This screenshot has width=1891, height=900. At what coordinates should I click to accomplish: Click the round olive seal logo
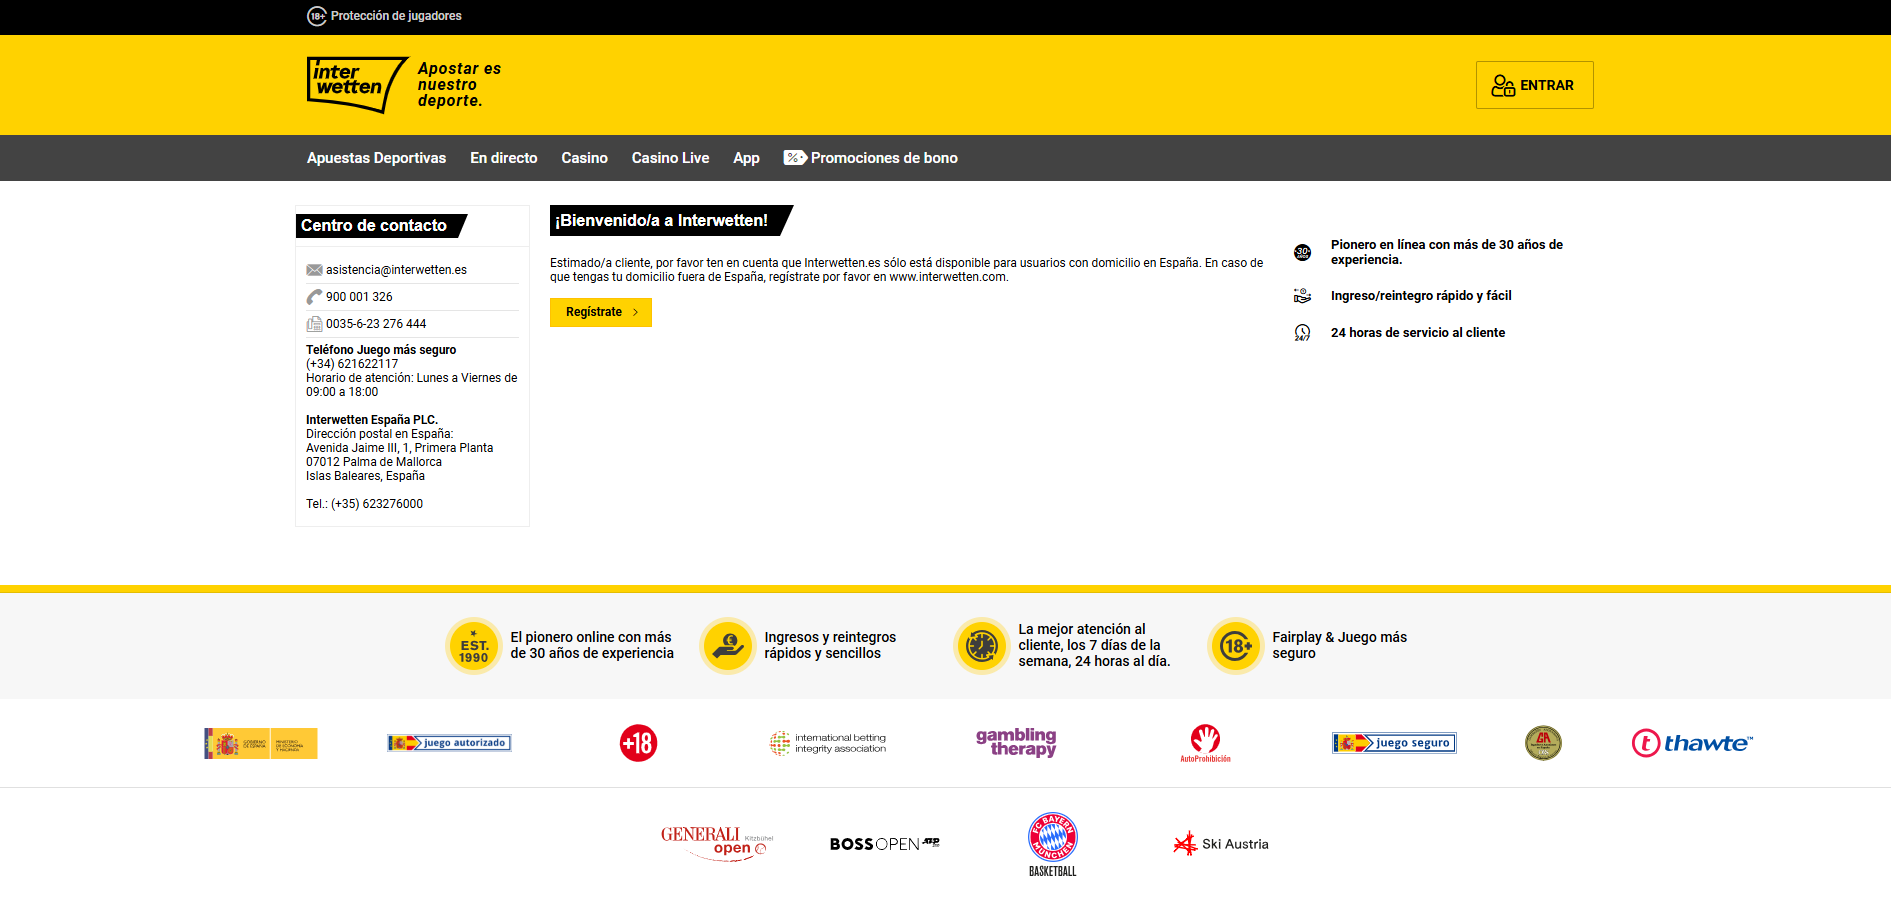(1543, 743)
